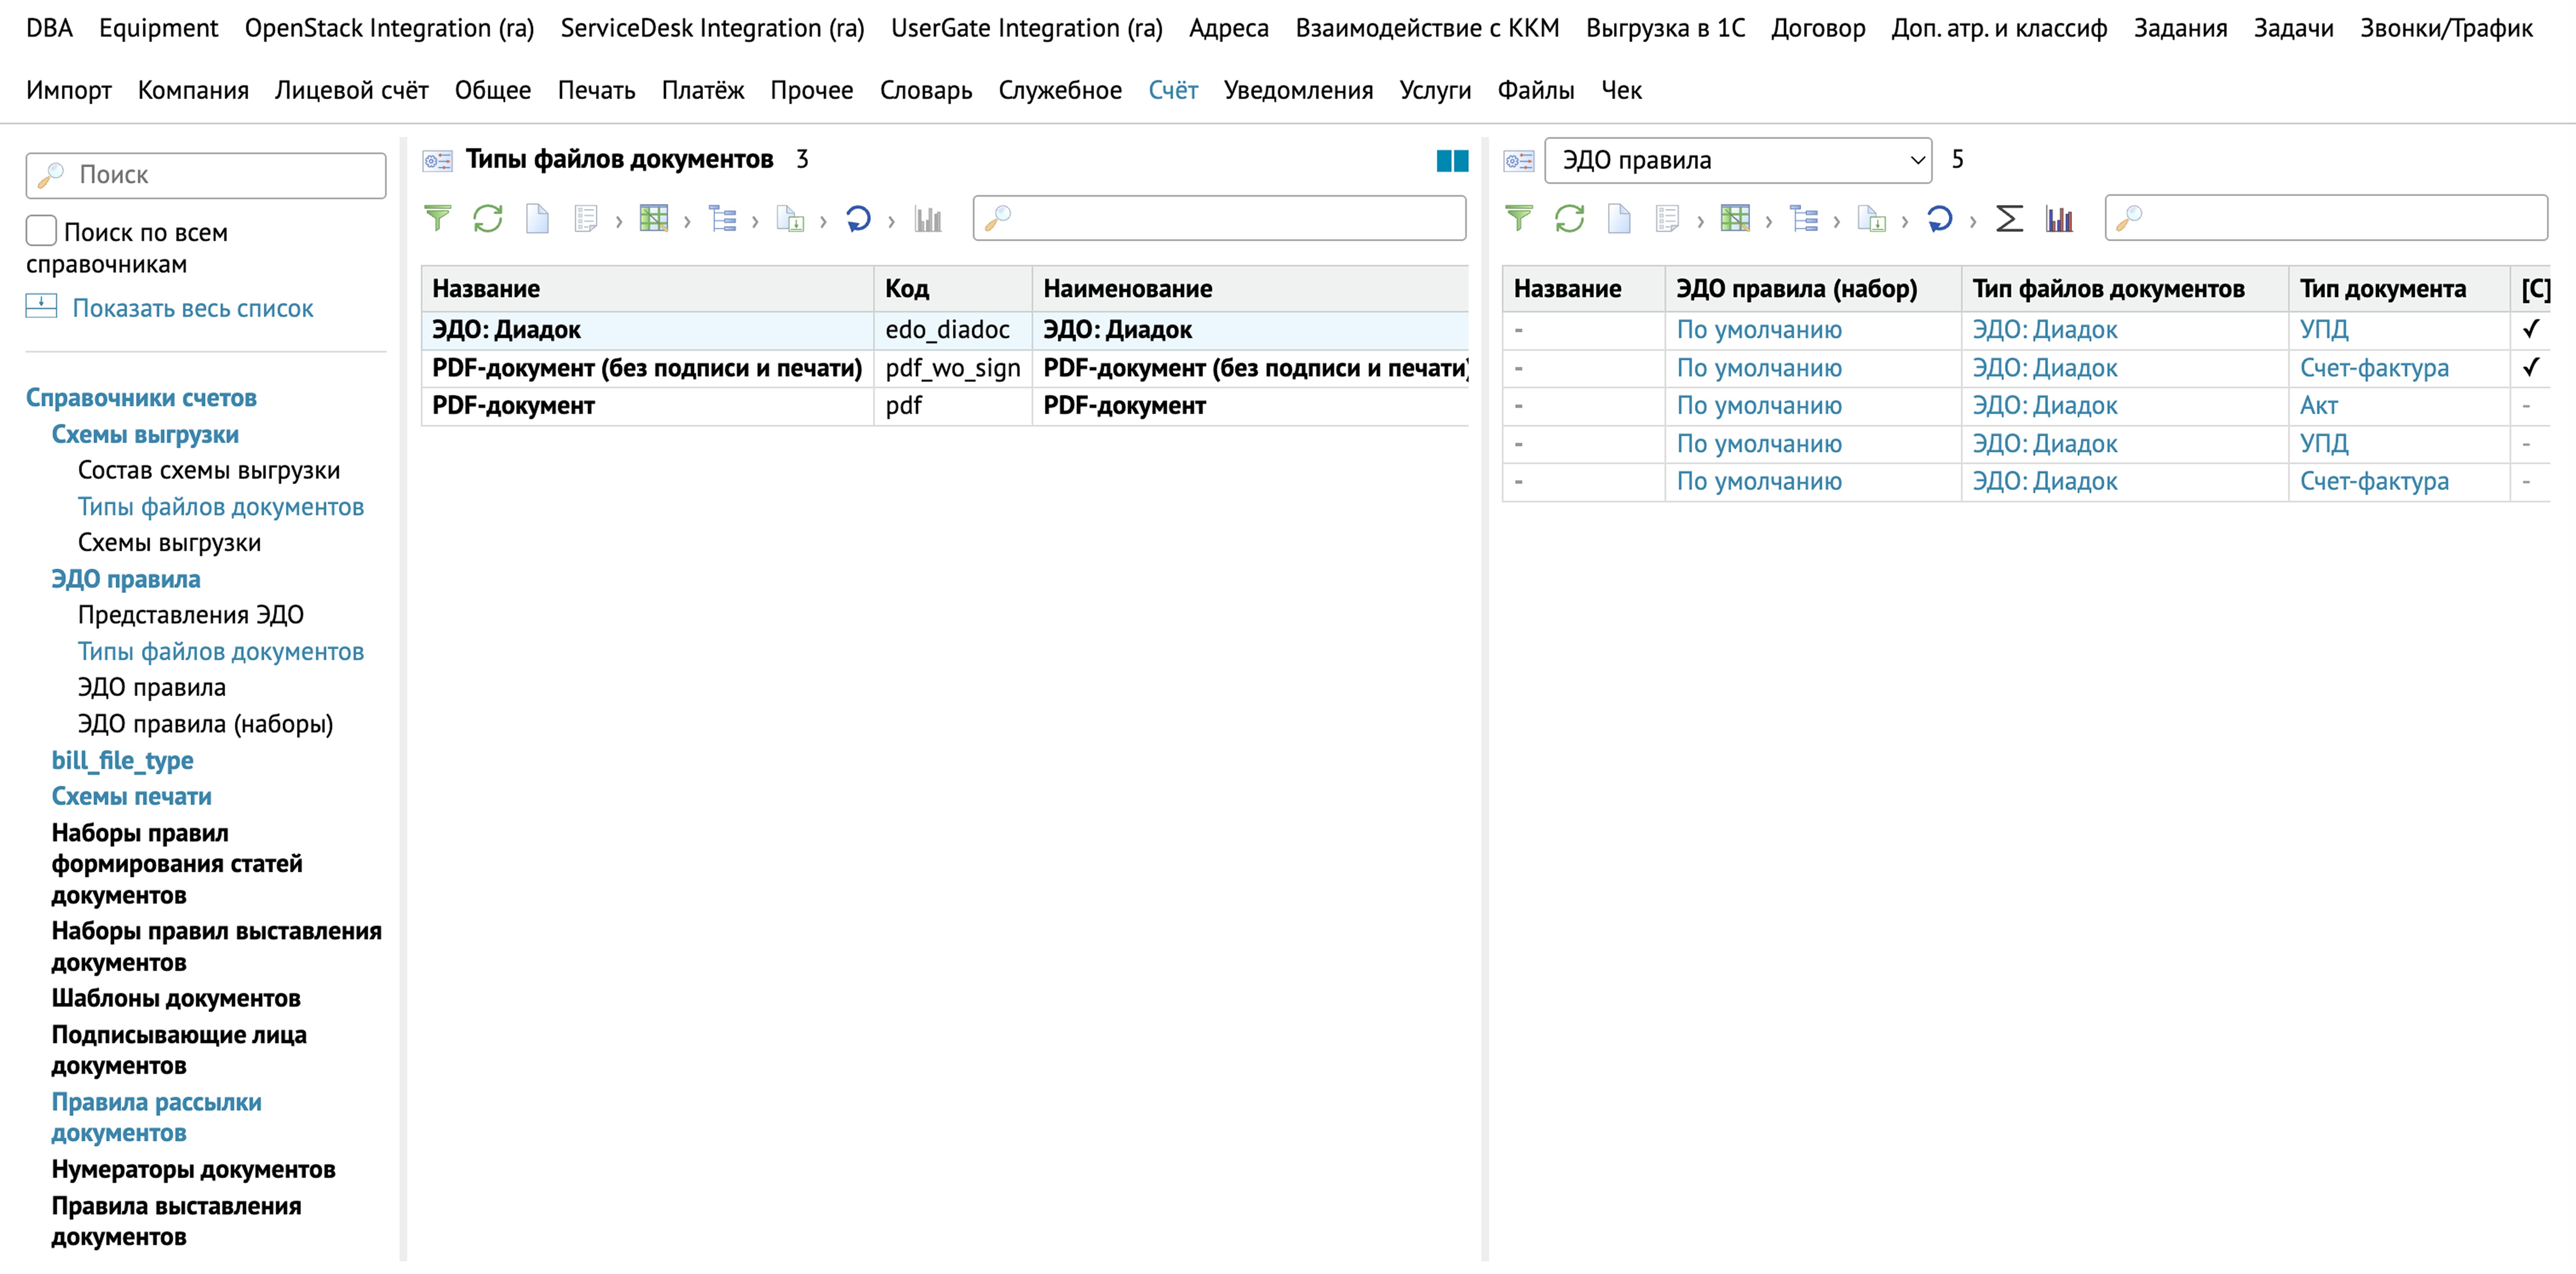
Task: Open Шаблоны документов in sidebar
Action: 176,998
